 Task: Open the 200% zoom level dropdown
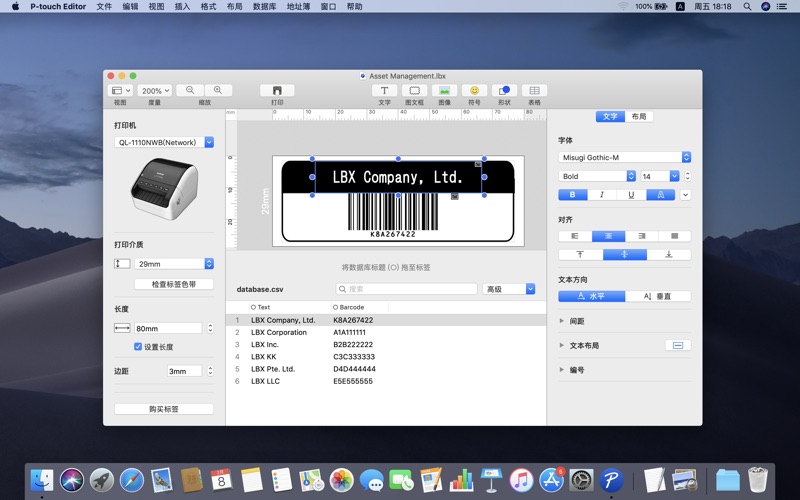155,90
